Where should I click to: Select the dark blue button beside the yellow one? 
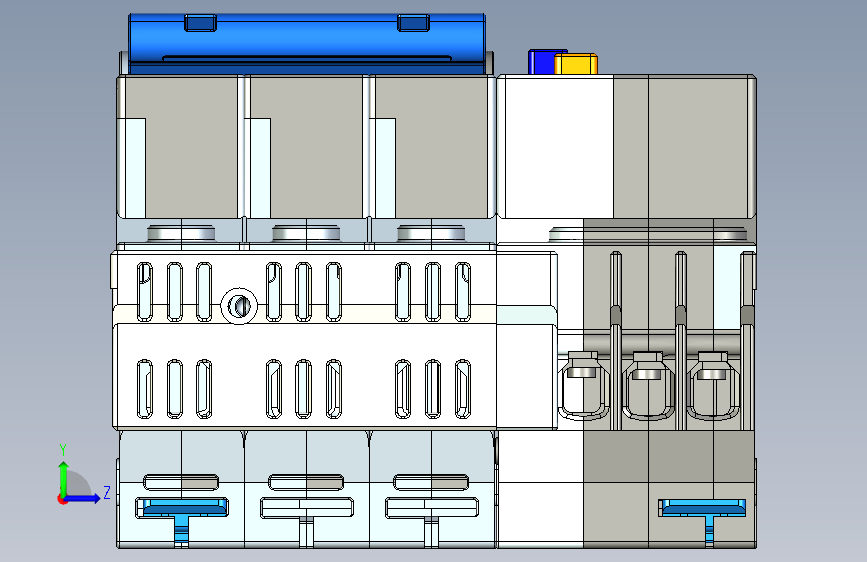tap(541, 61)
